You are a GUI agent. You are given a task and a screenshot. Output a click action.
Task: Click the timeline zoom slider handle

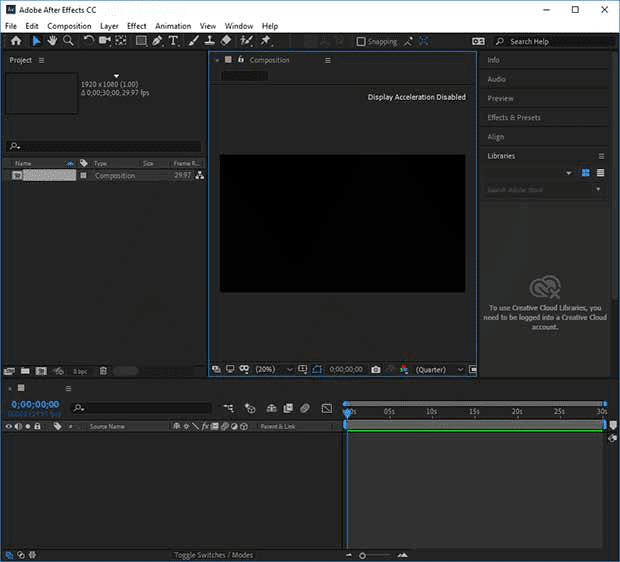coord(362,556)
